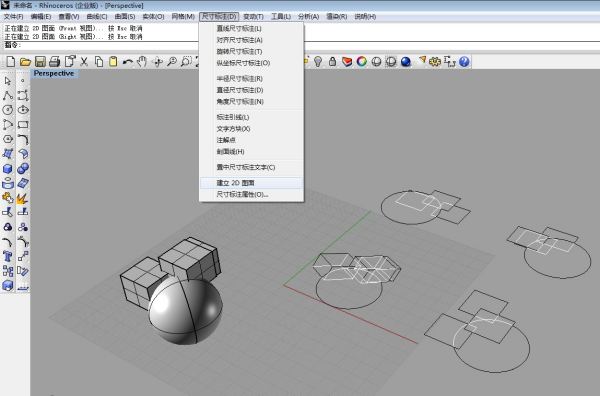Click the padlock Lock icon
The height and width of the screenshot is (396, 600).
[x=332, y=62]
